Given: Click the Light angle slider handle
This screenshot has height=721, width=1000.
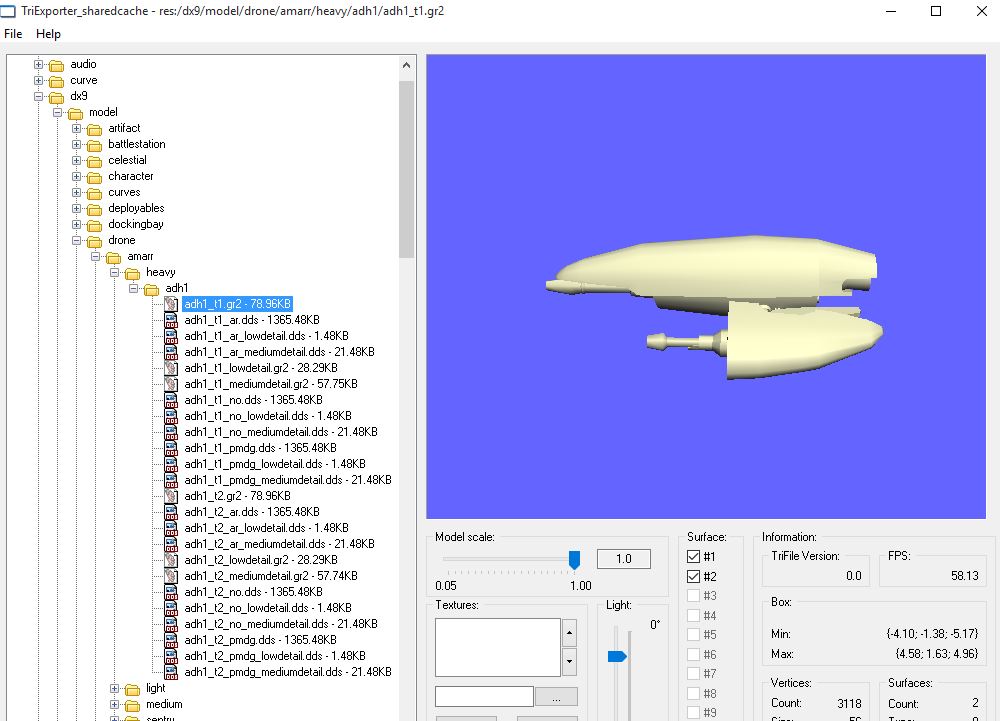Looking at the screenshot, I should [x=617, y=657].
